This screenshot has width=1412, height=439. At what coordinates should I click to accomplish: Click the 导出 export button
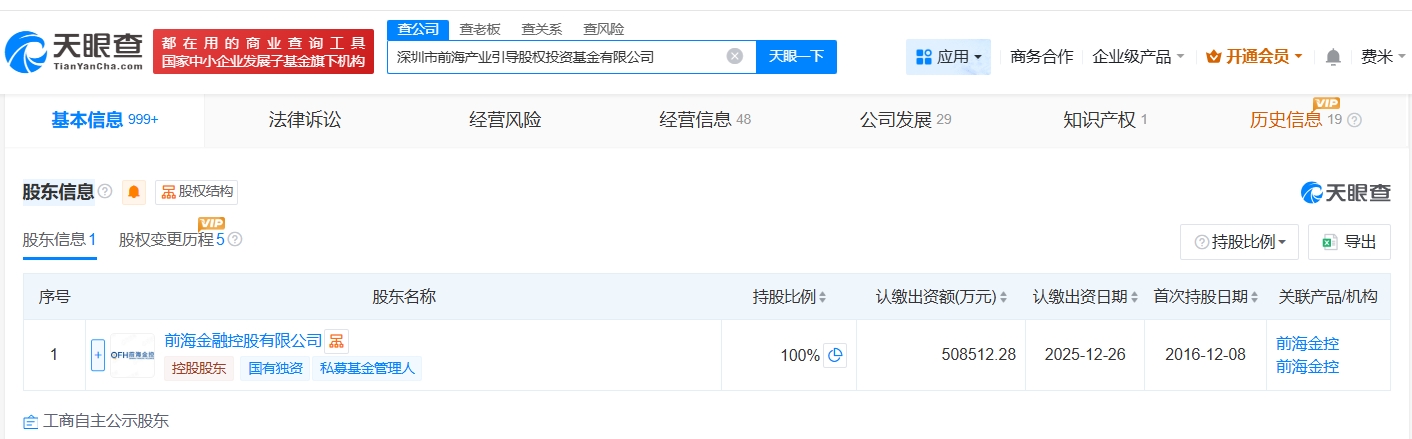1350,242
